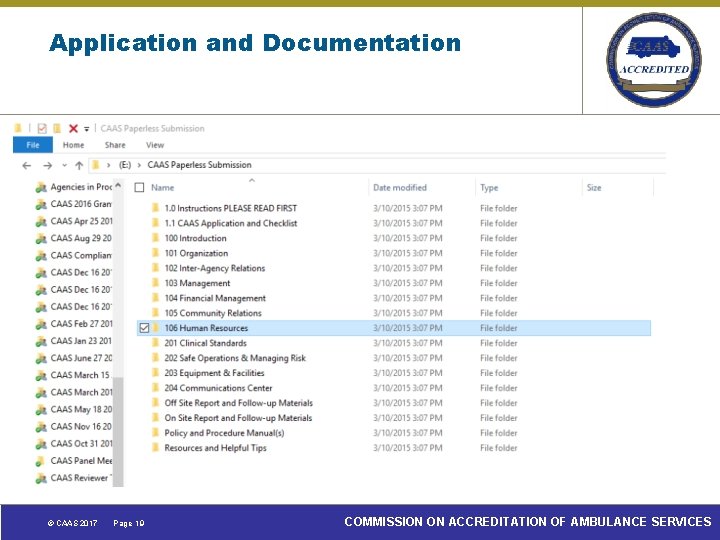This screenshot has width=720, height=540.
Task: Click the navigation pane scrollbar thumb
Action: click(118, 432)
